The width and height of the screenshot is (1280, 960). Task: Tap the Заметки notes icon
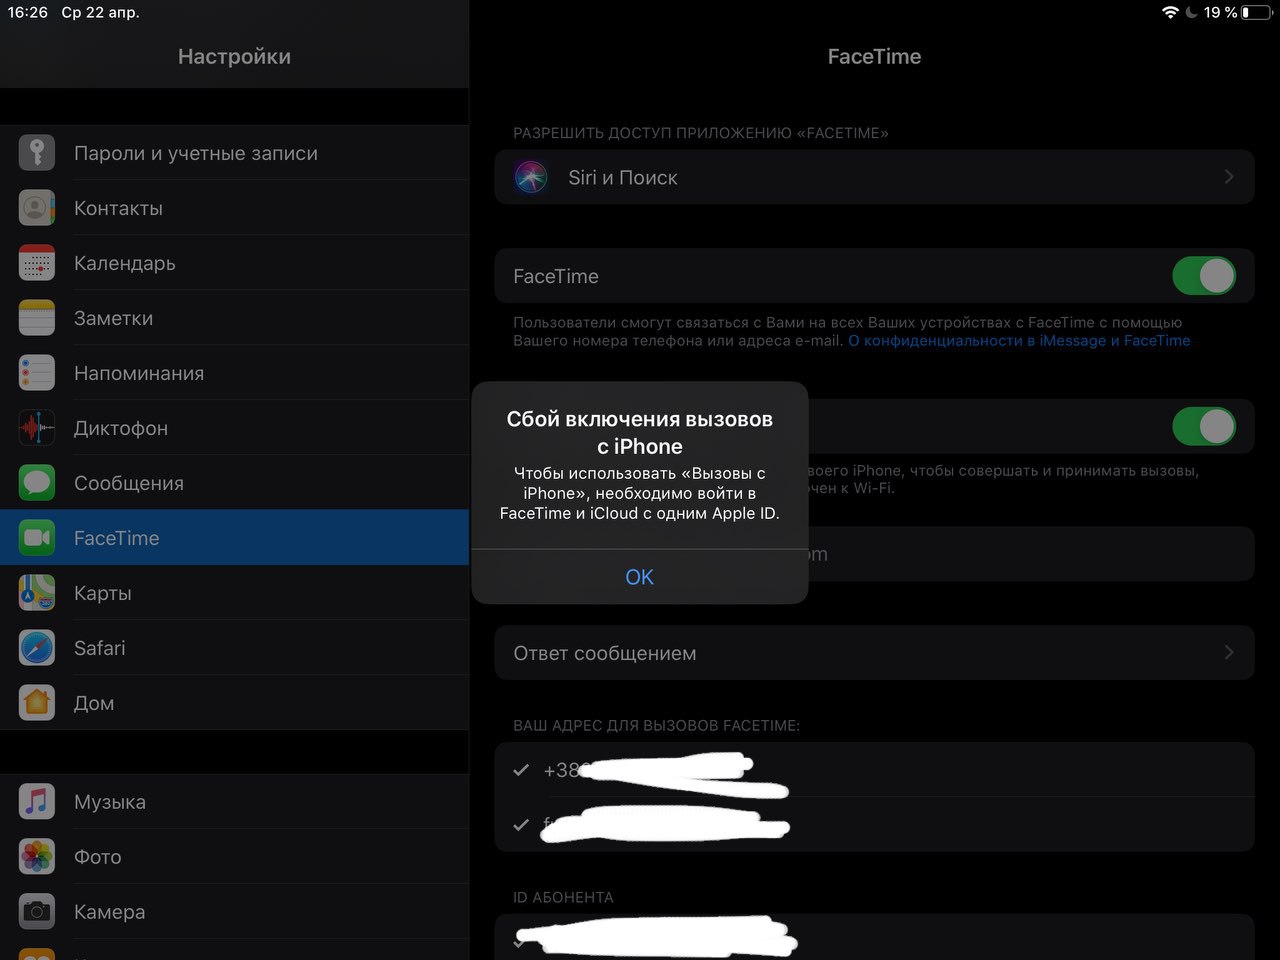(37, 318)
